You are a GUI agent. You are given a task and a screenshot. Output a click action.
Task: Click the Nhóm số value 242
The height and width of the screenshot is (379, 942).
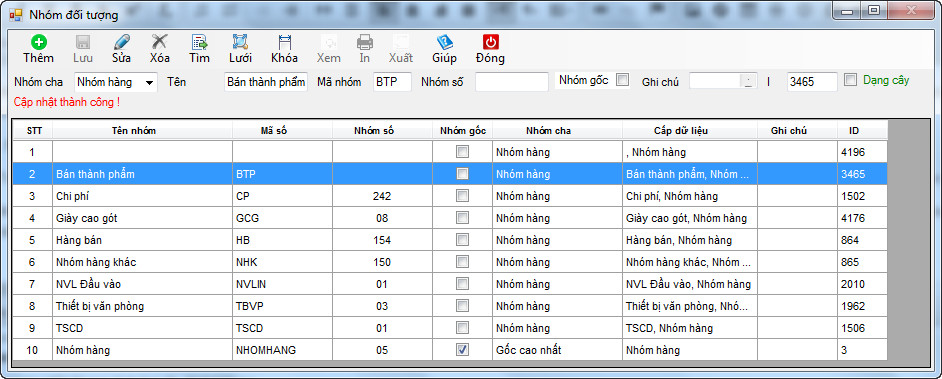click(382, 196)
